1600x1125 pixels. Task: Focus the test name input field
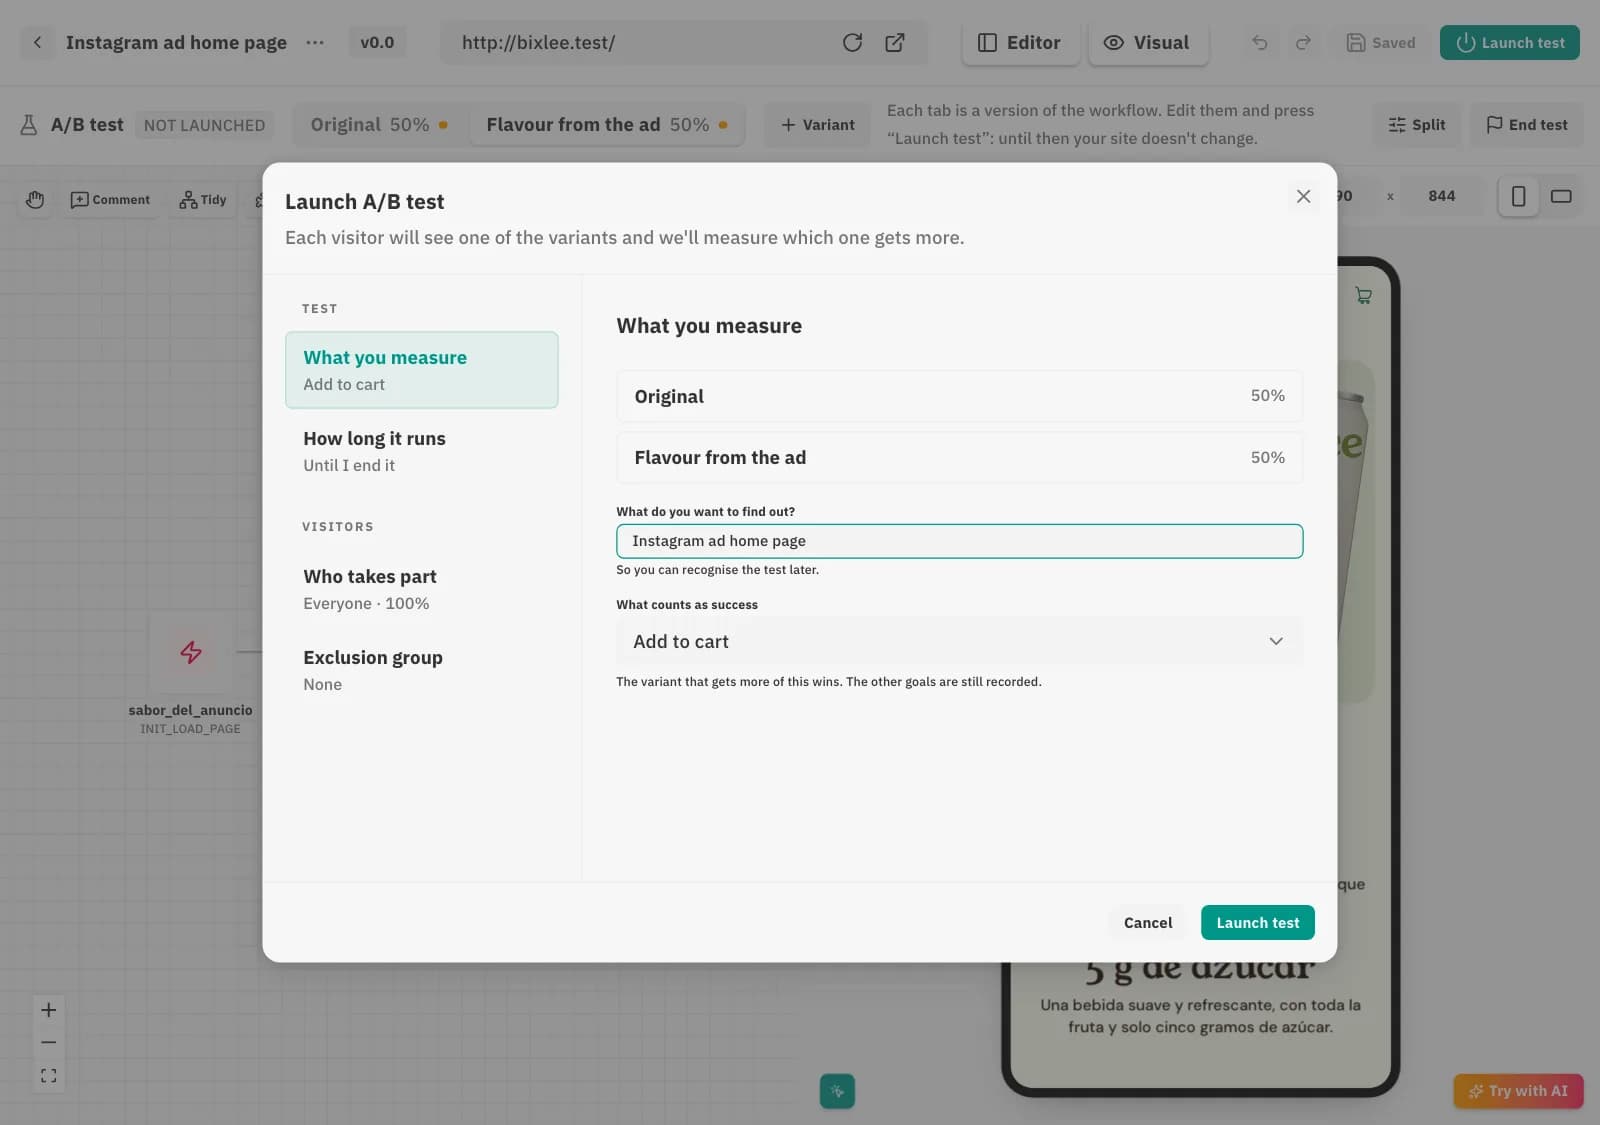pos(959,541)
